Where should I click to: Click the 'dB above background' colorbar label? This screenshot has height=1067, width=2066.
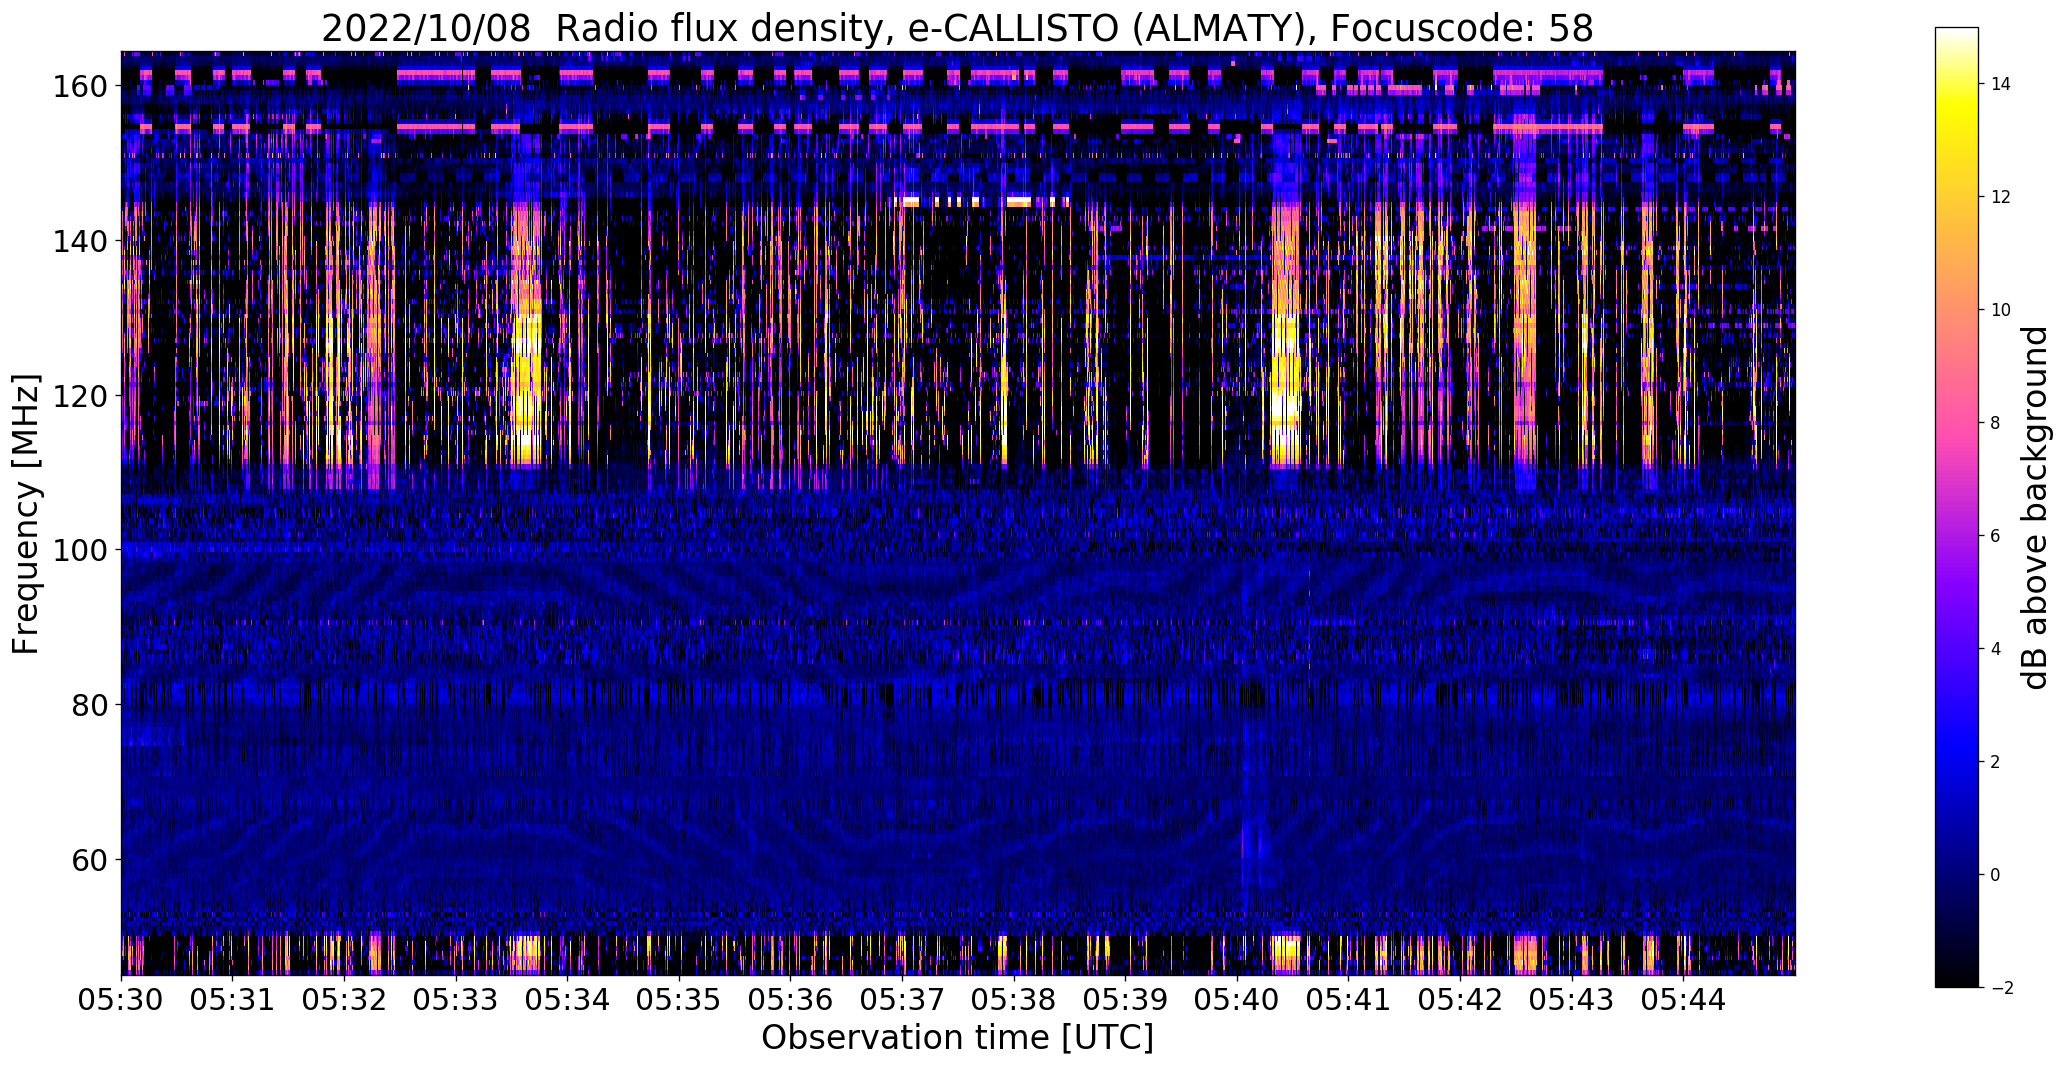2036,507
